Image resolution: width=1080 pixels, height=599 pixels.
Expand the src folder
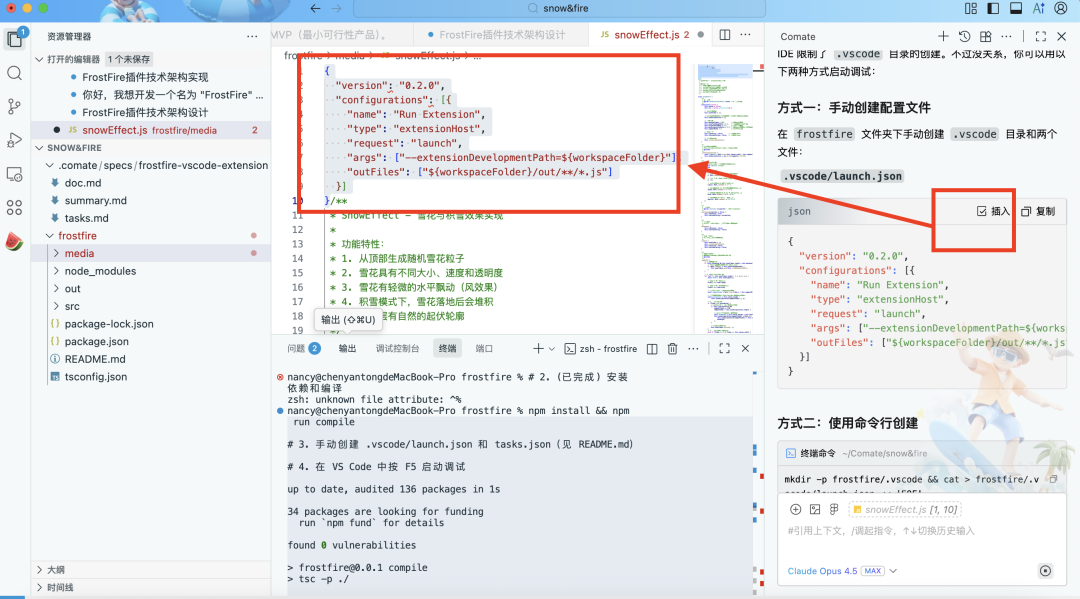56,306
